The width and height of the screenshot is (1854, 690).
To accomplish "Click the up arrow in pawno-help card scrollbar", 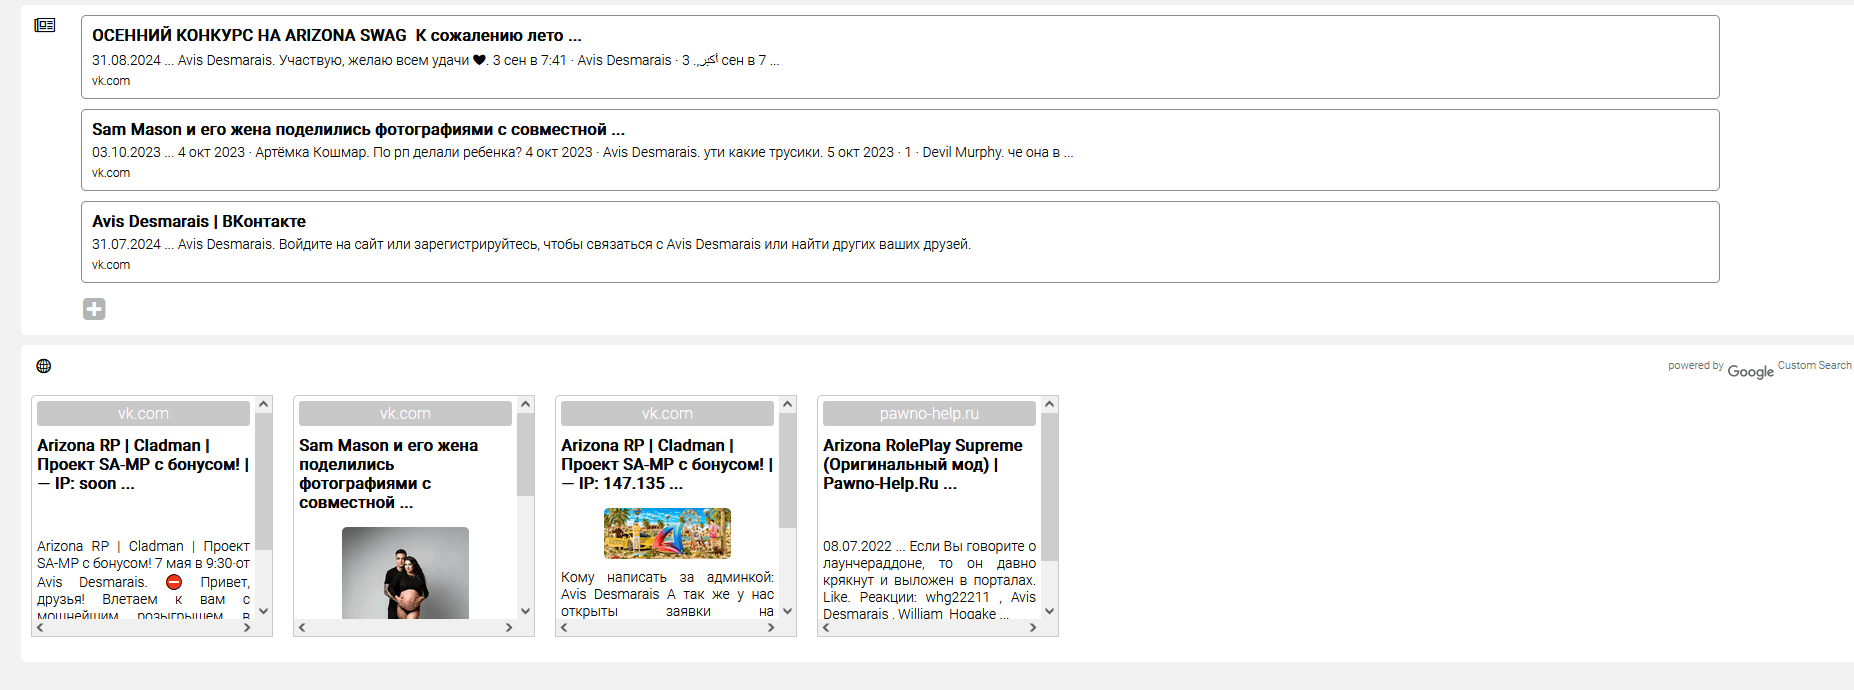I will pyautogui.click(x=1050, y=404).
